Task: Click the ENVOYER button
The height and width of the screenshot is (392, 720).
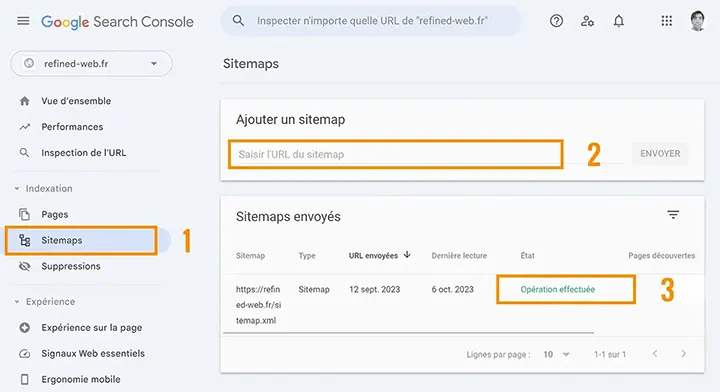Action: tap(660, 154)
